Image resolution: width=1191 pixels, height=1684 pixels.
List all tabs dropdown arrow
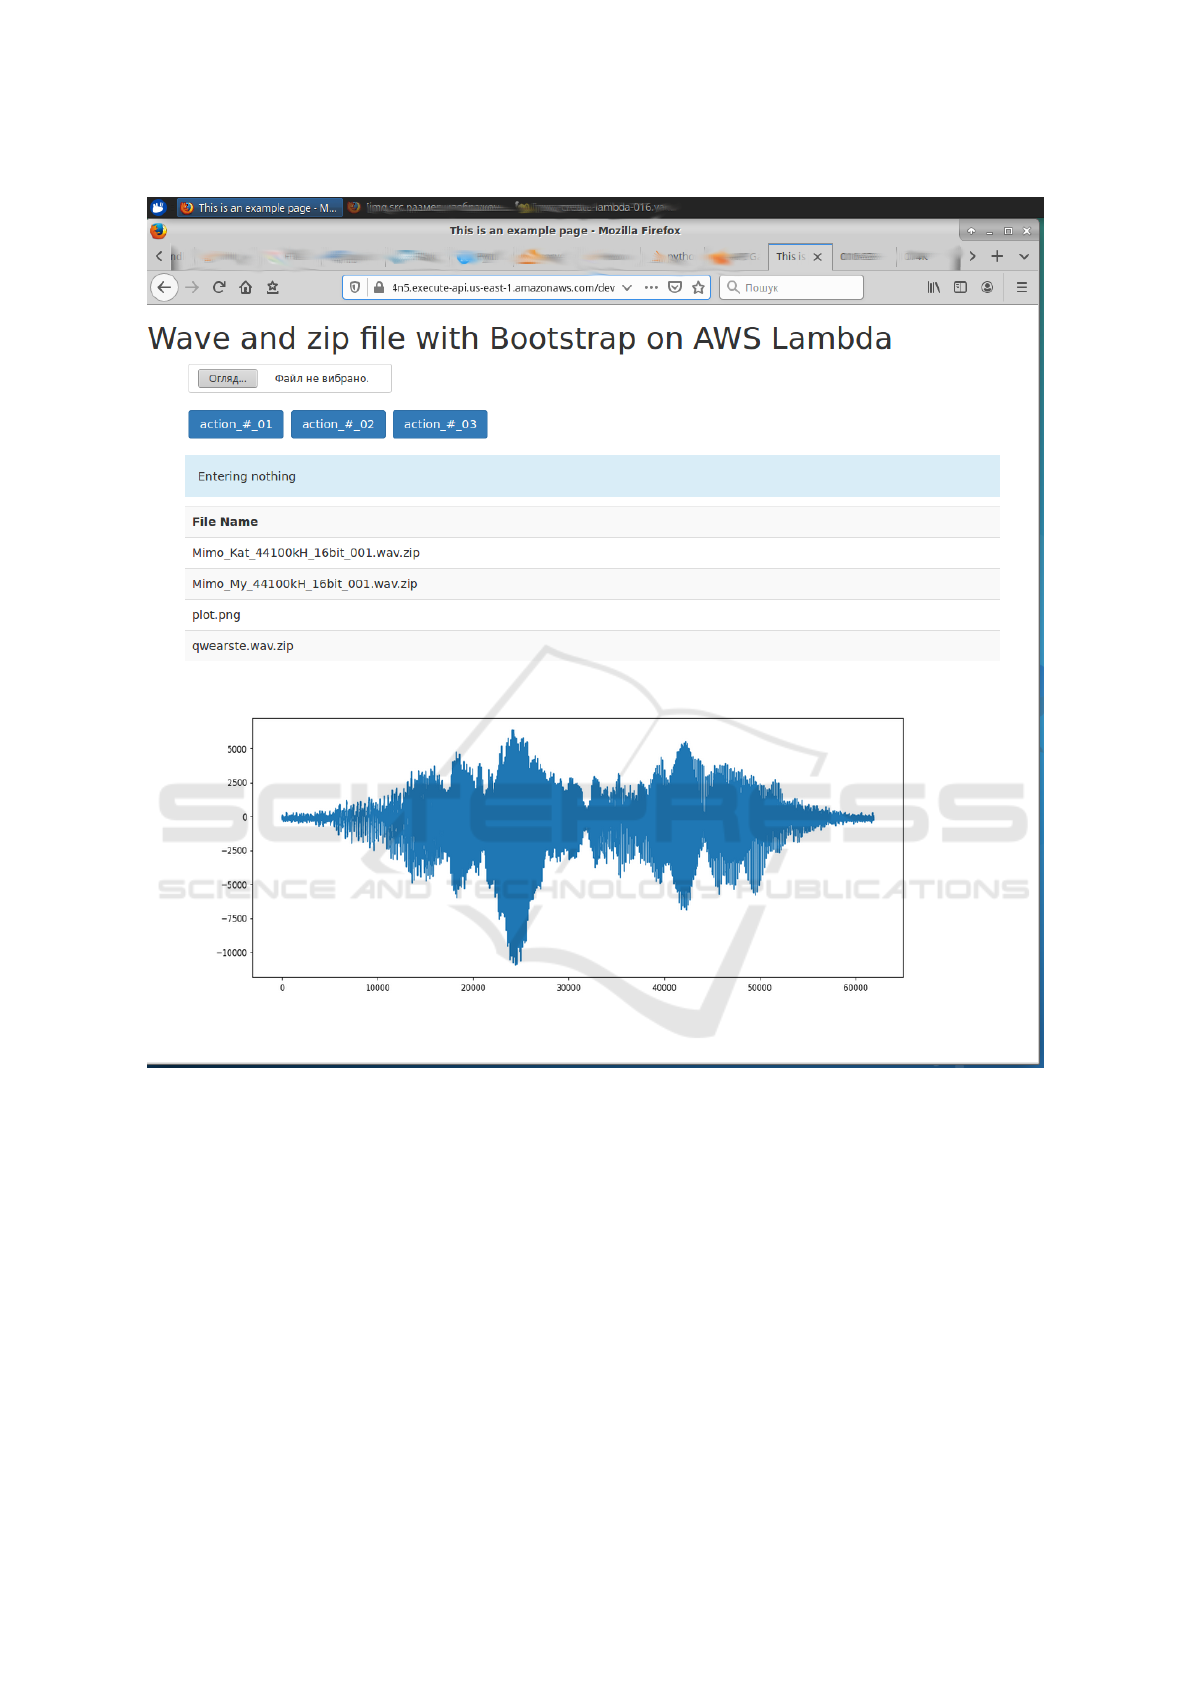tap(1024, 257)
